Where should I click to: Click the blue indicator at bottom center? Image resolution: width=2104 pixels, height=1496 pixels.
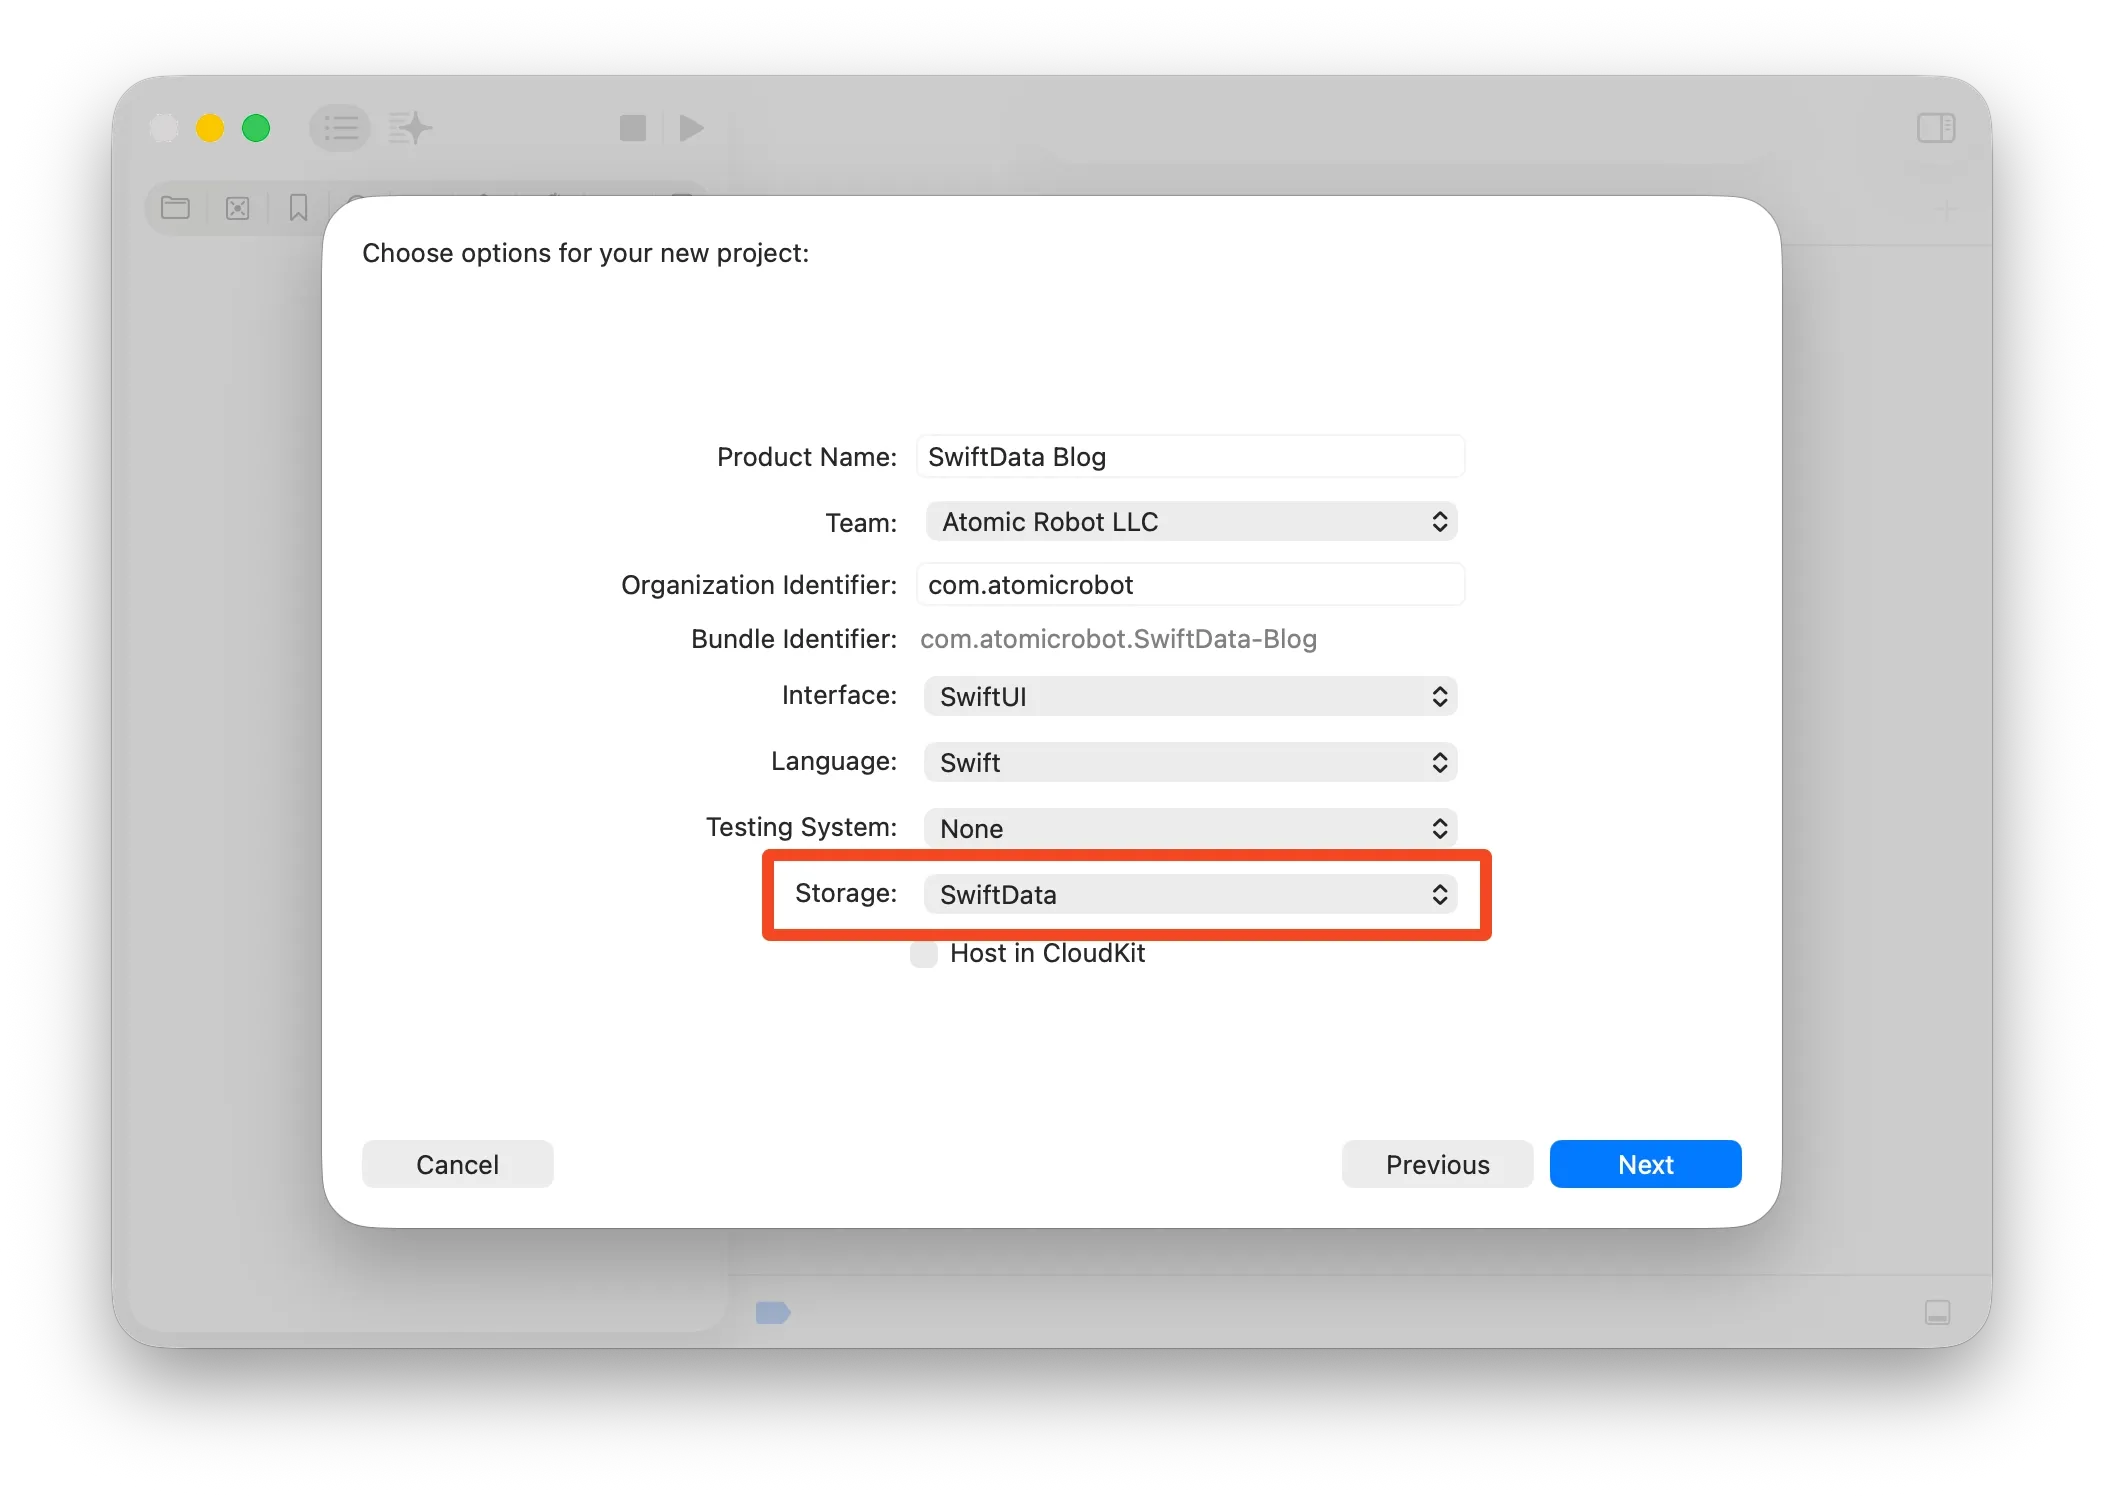[x=775, y=1313]
